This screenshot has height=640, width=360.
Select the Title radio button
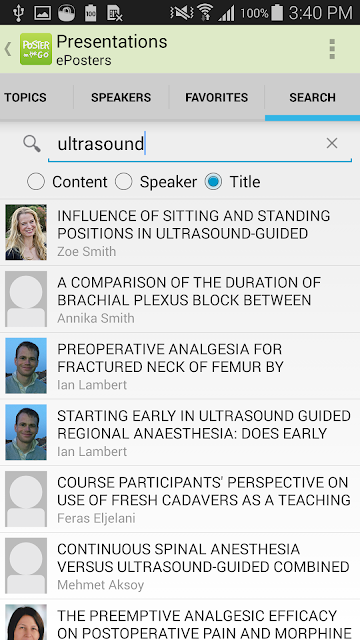[213, 182]
